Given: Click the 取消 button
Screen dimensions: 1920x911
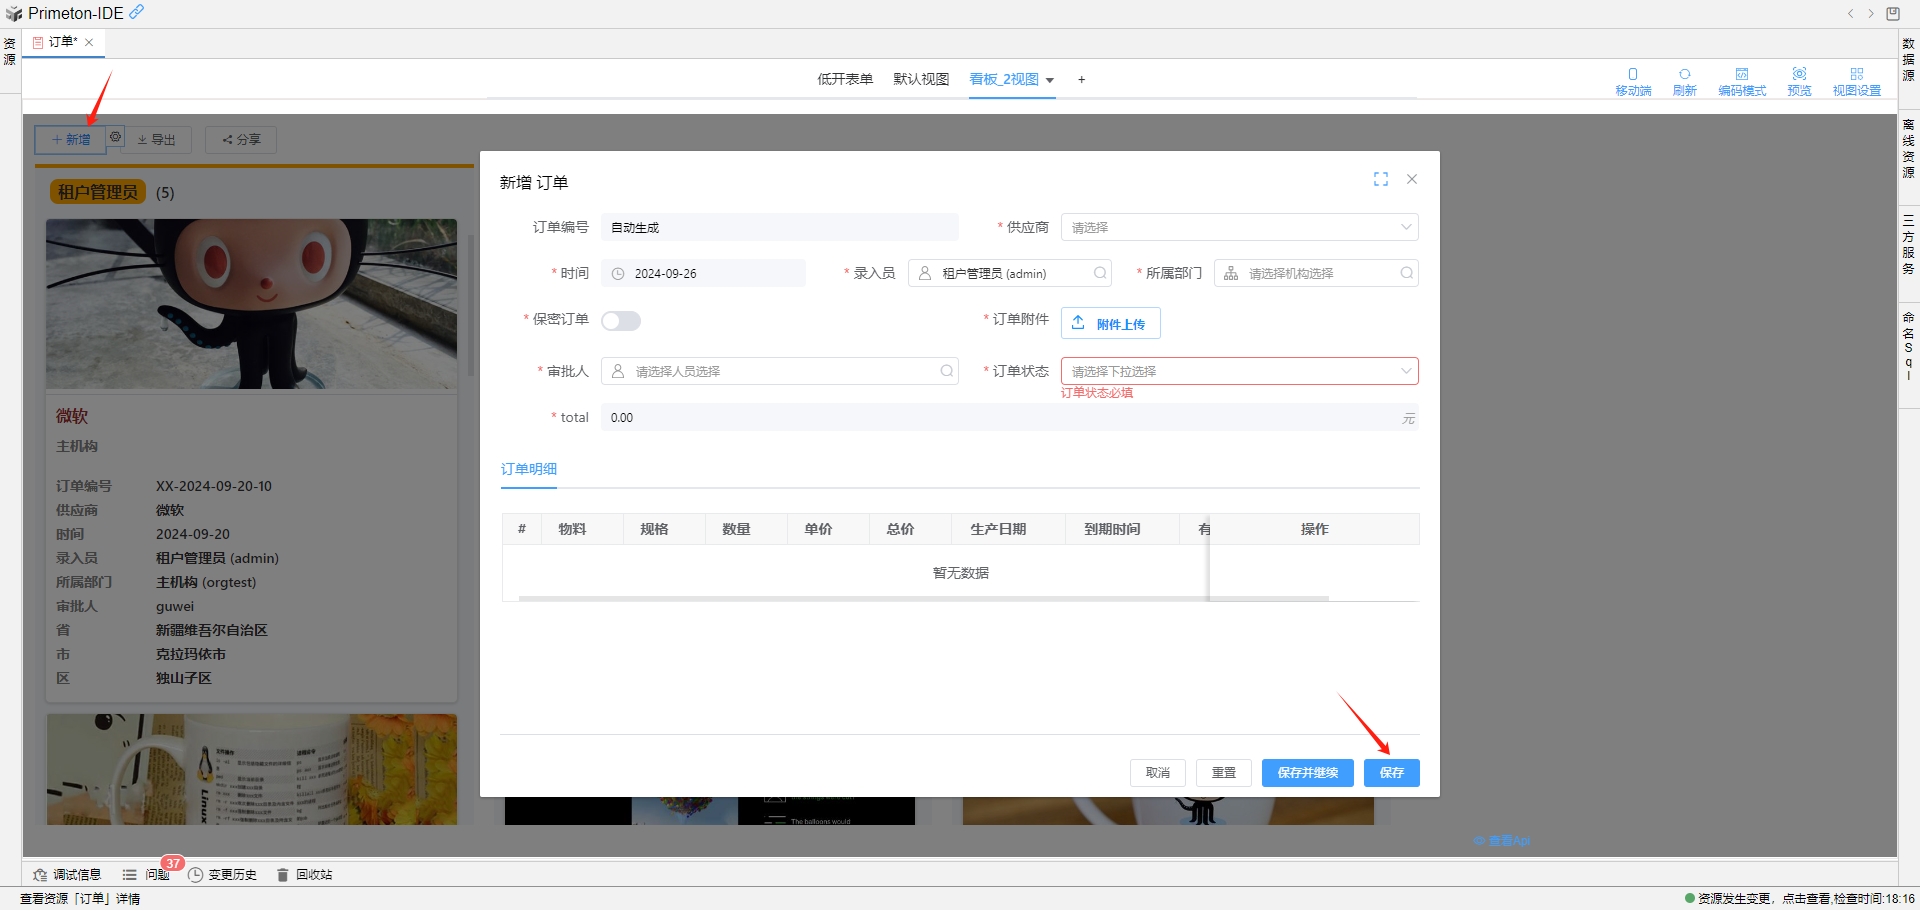Looking at the screenshot, I should point(1157,773).
